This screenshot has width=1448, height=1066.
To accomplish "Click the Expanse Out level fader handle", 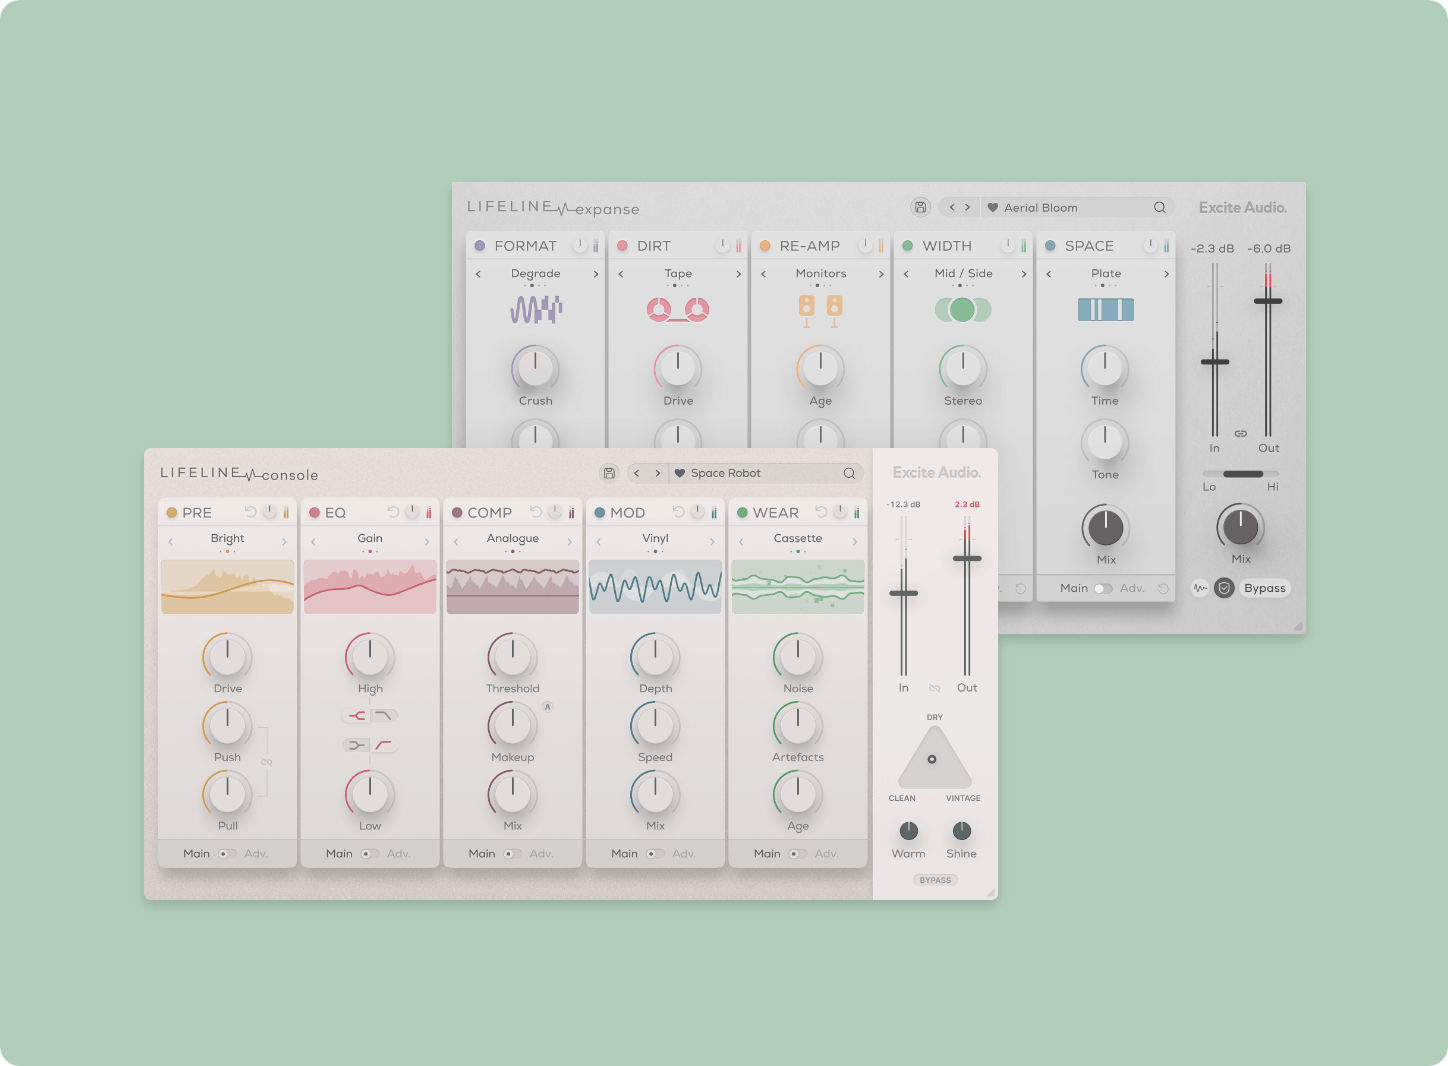I will click(1268, 301).
